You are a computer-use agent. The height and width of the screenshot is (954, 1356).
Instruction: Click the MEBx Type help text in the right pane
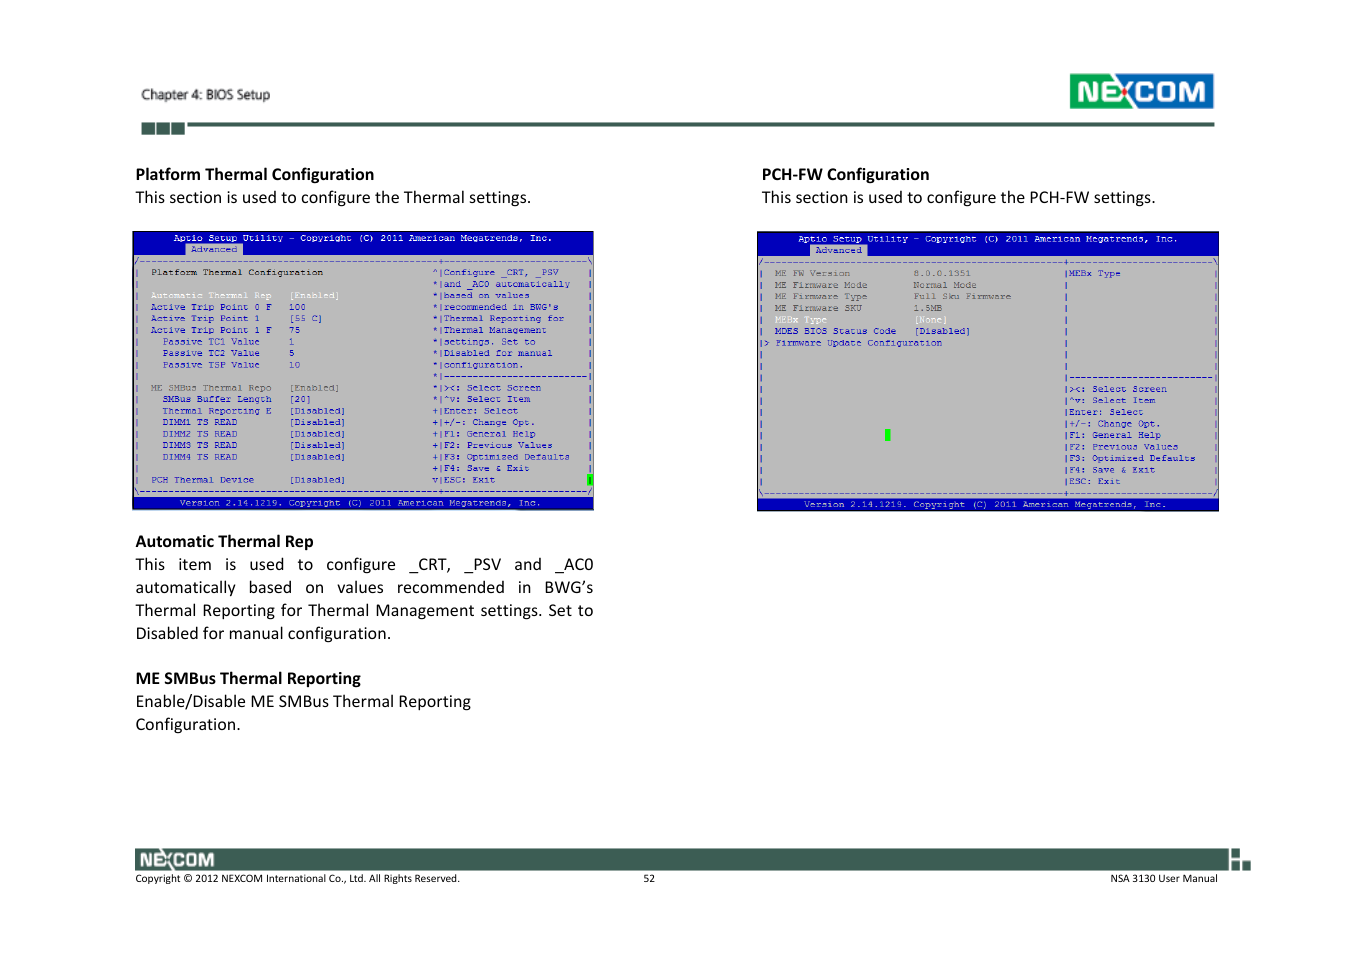pos(1095,273)
